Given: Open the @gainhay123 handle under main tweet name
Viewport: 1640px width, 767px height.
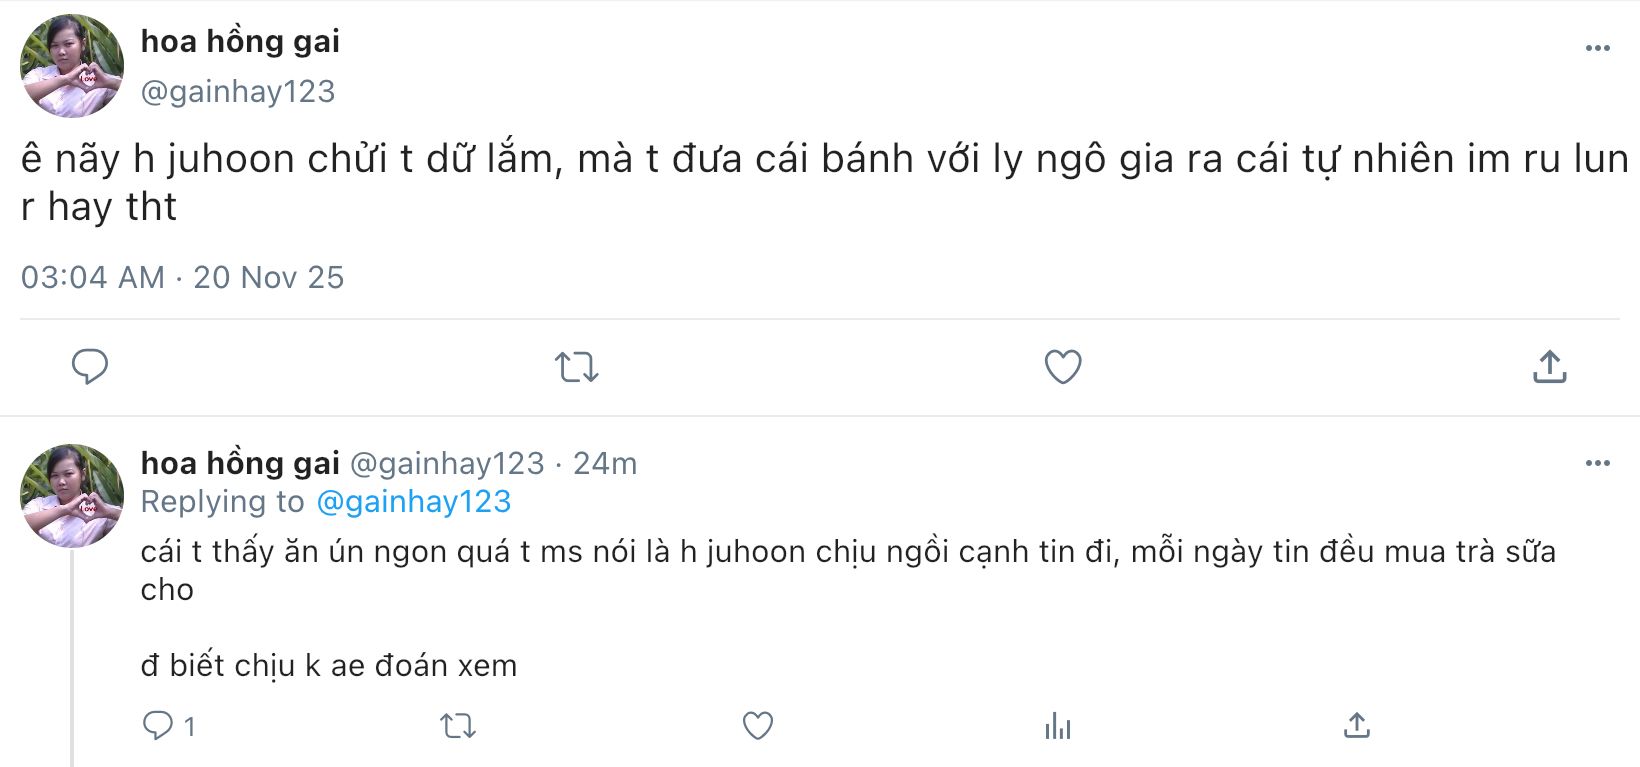Looking at the screenshot, I should coord(238,92).
